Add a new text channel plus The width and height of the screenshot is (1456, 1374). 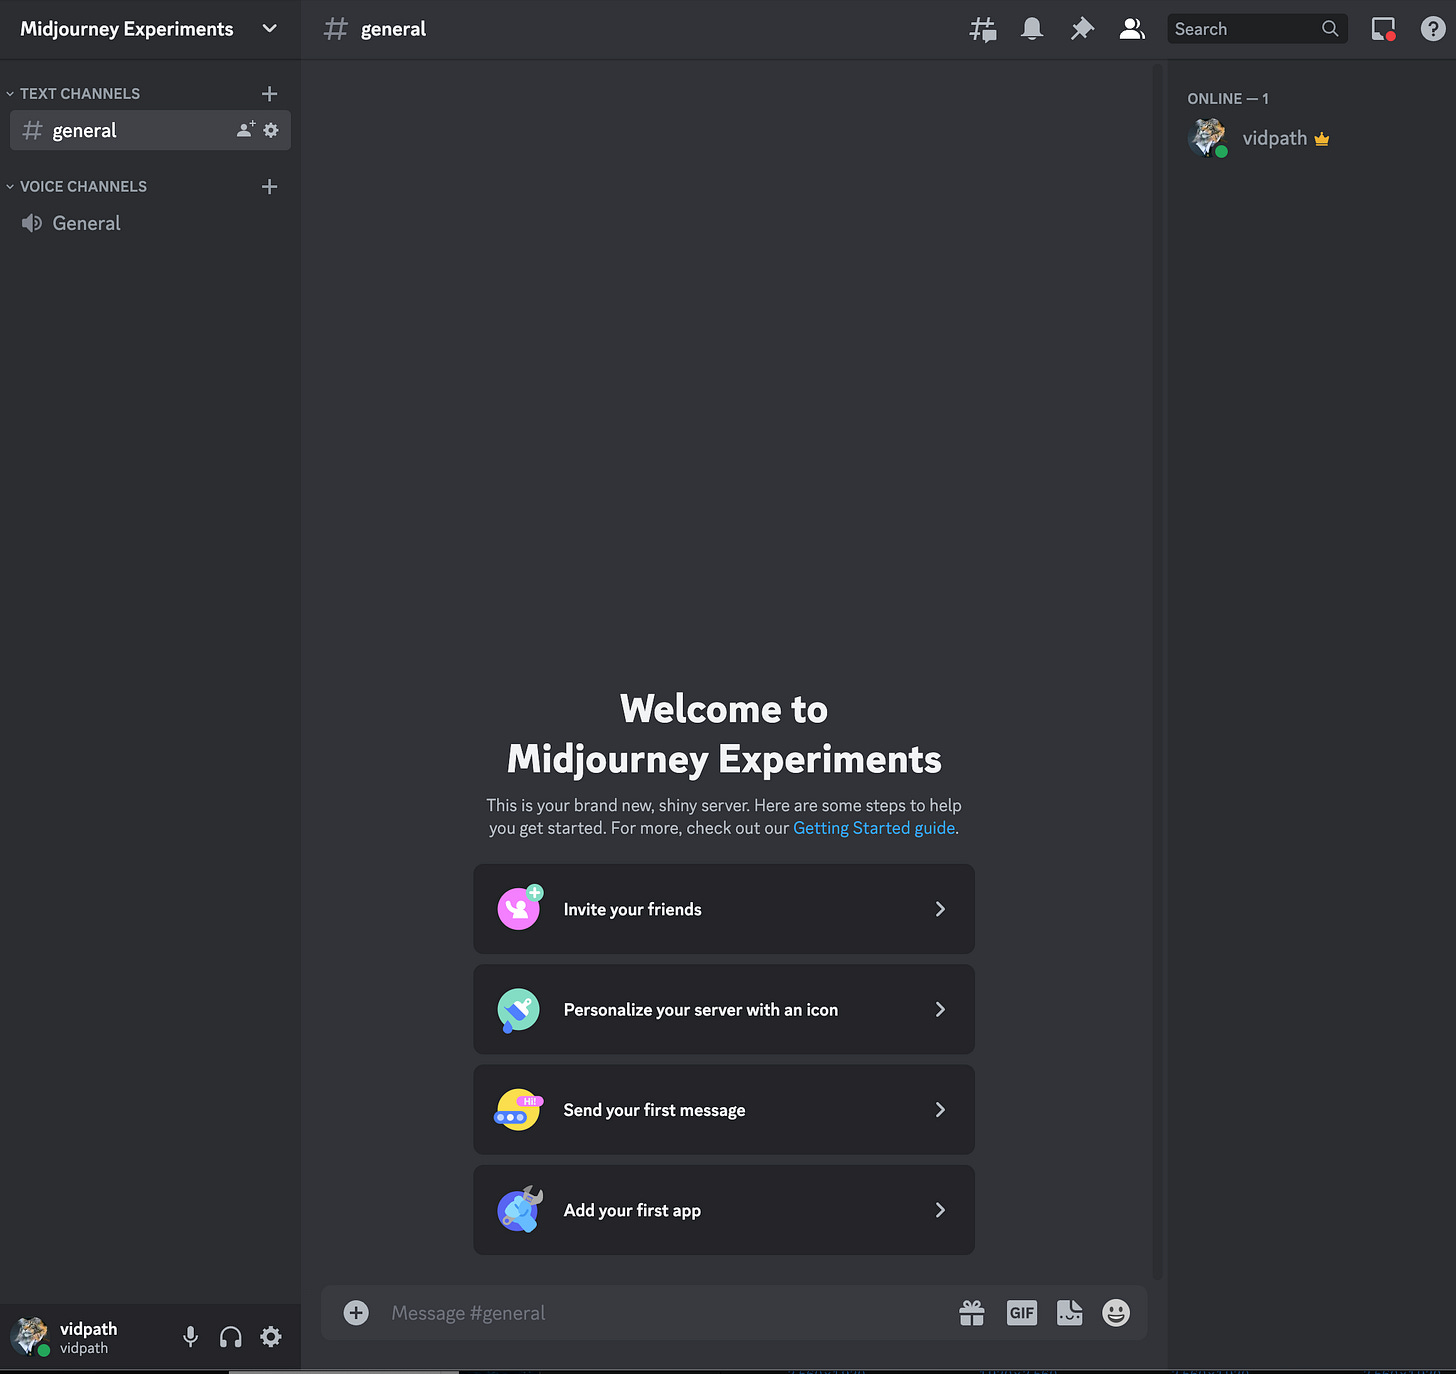click(269, 94)
